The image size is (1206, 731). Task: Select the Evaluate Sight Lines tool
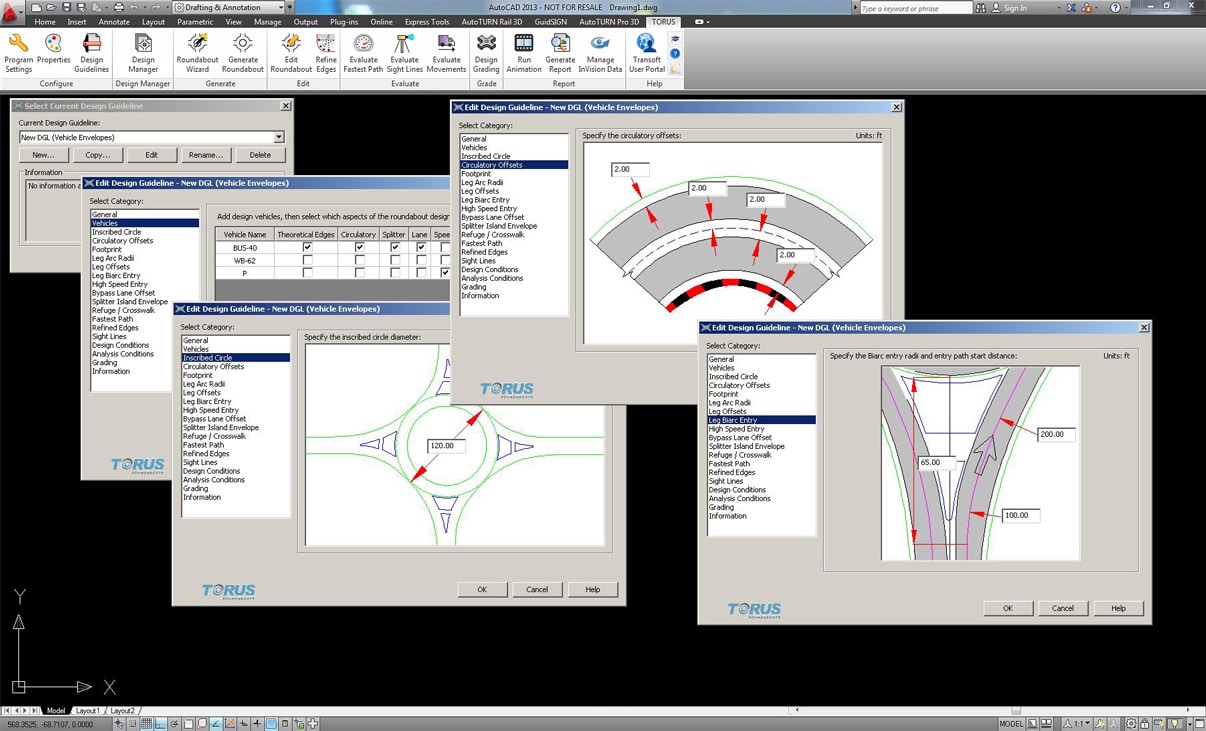tap(404, 45)
